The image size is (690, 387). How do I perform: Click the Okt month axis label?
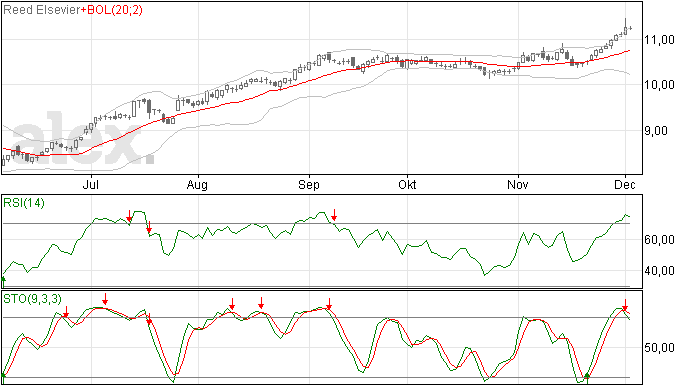click(407, 184)
